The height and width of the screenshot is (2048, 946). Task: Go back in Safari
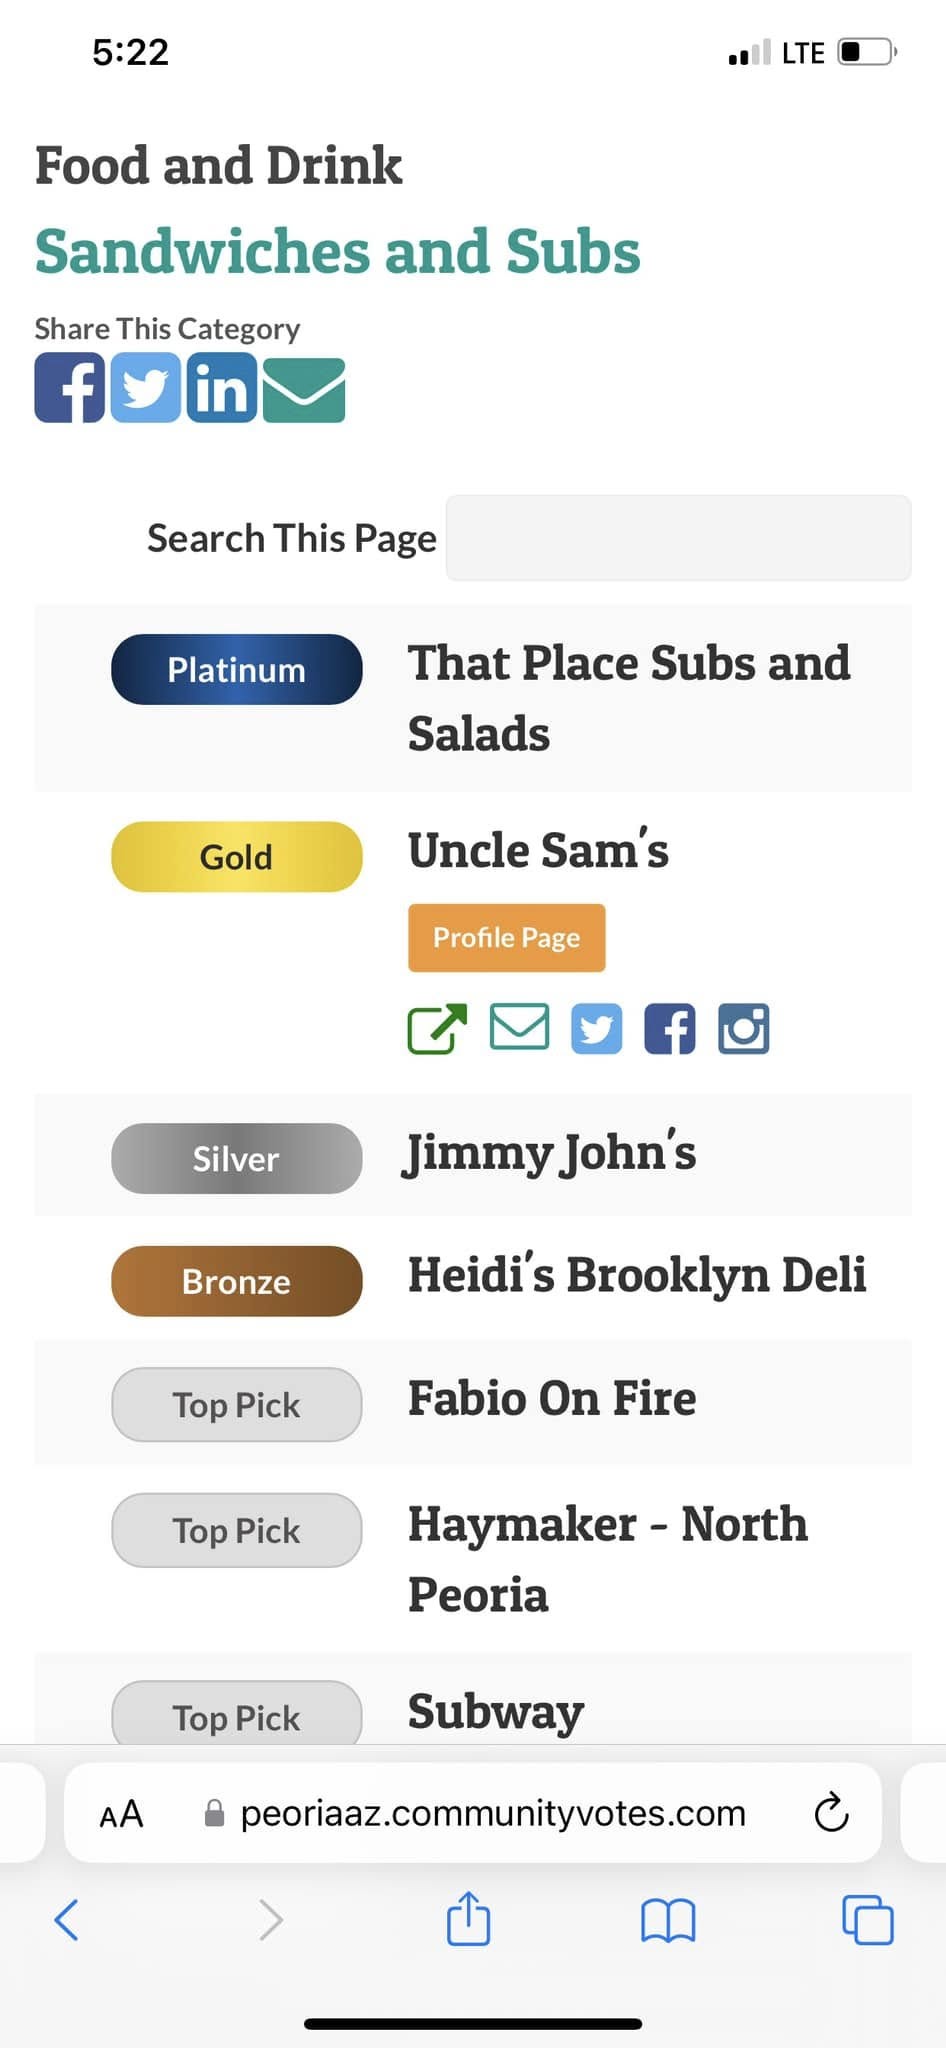tap(66, 1919)
